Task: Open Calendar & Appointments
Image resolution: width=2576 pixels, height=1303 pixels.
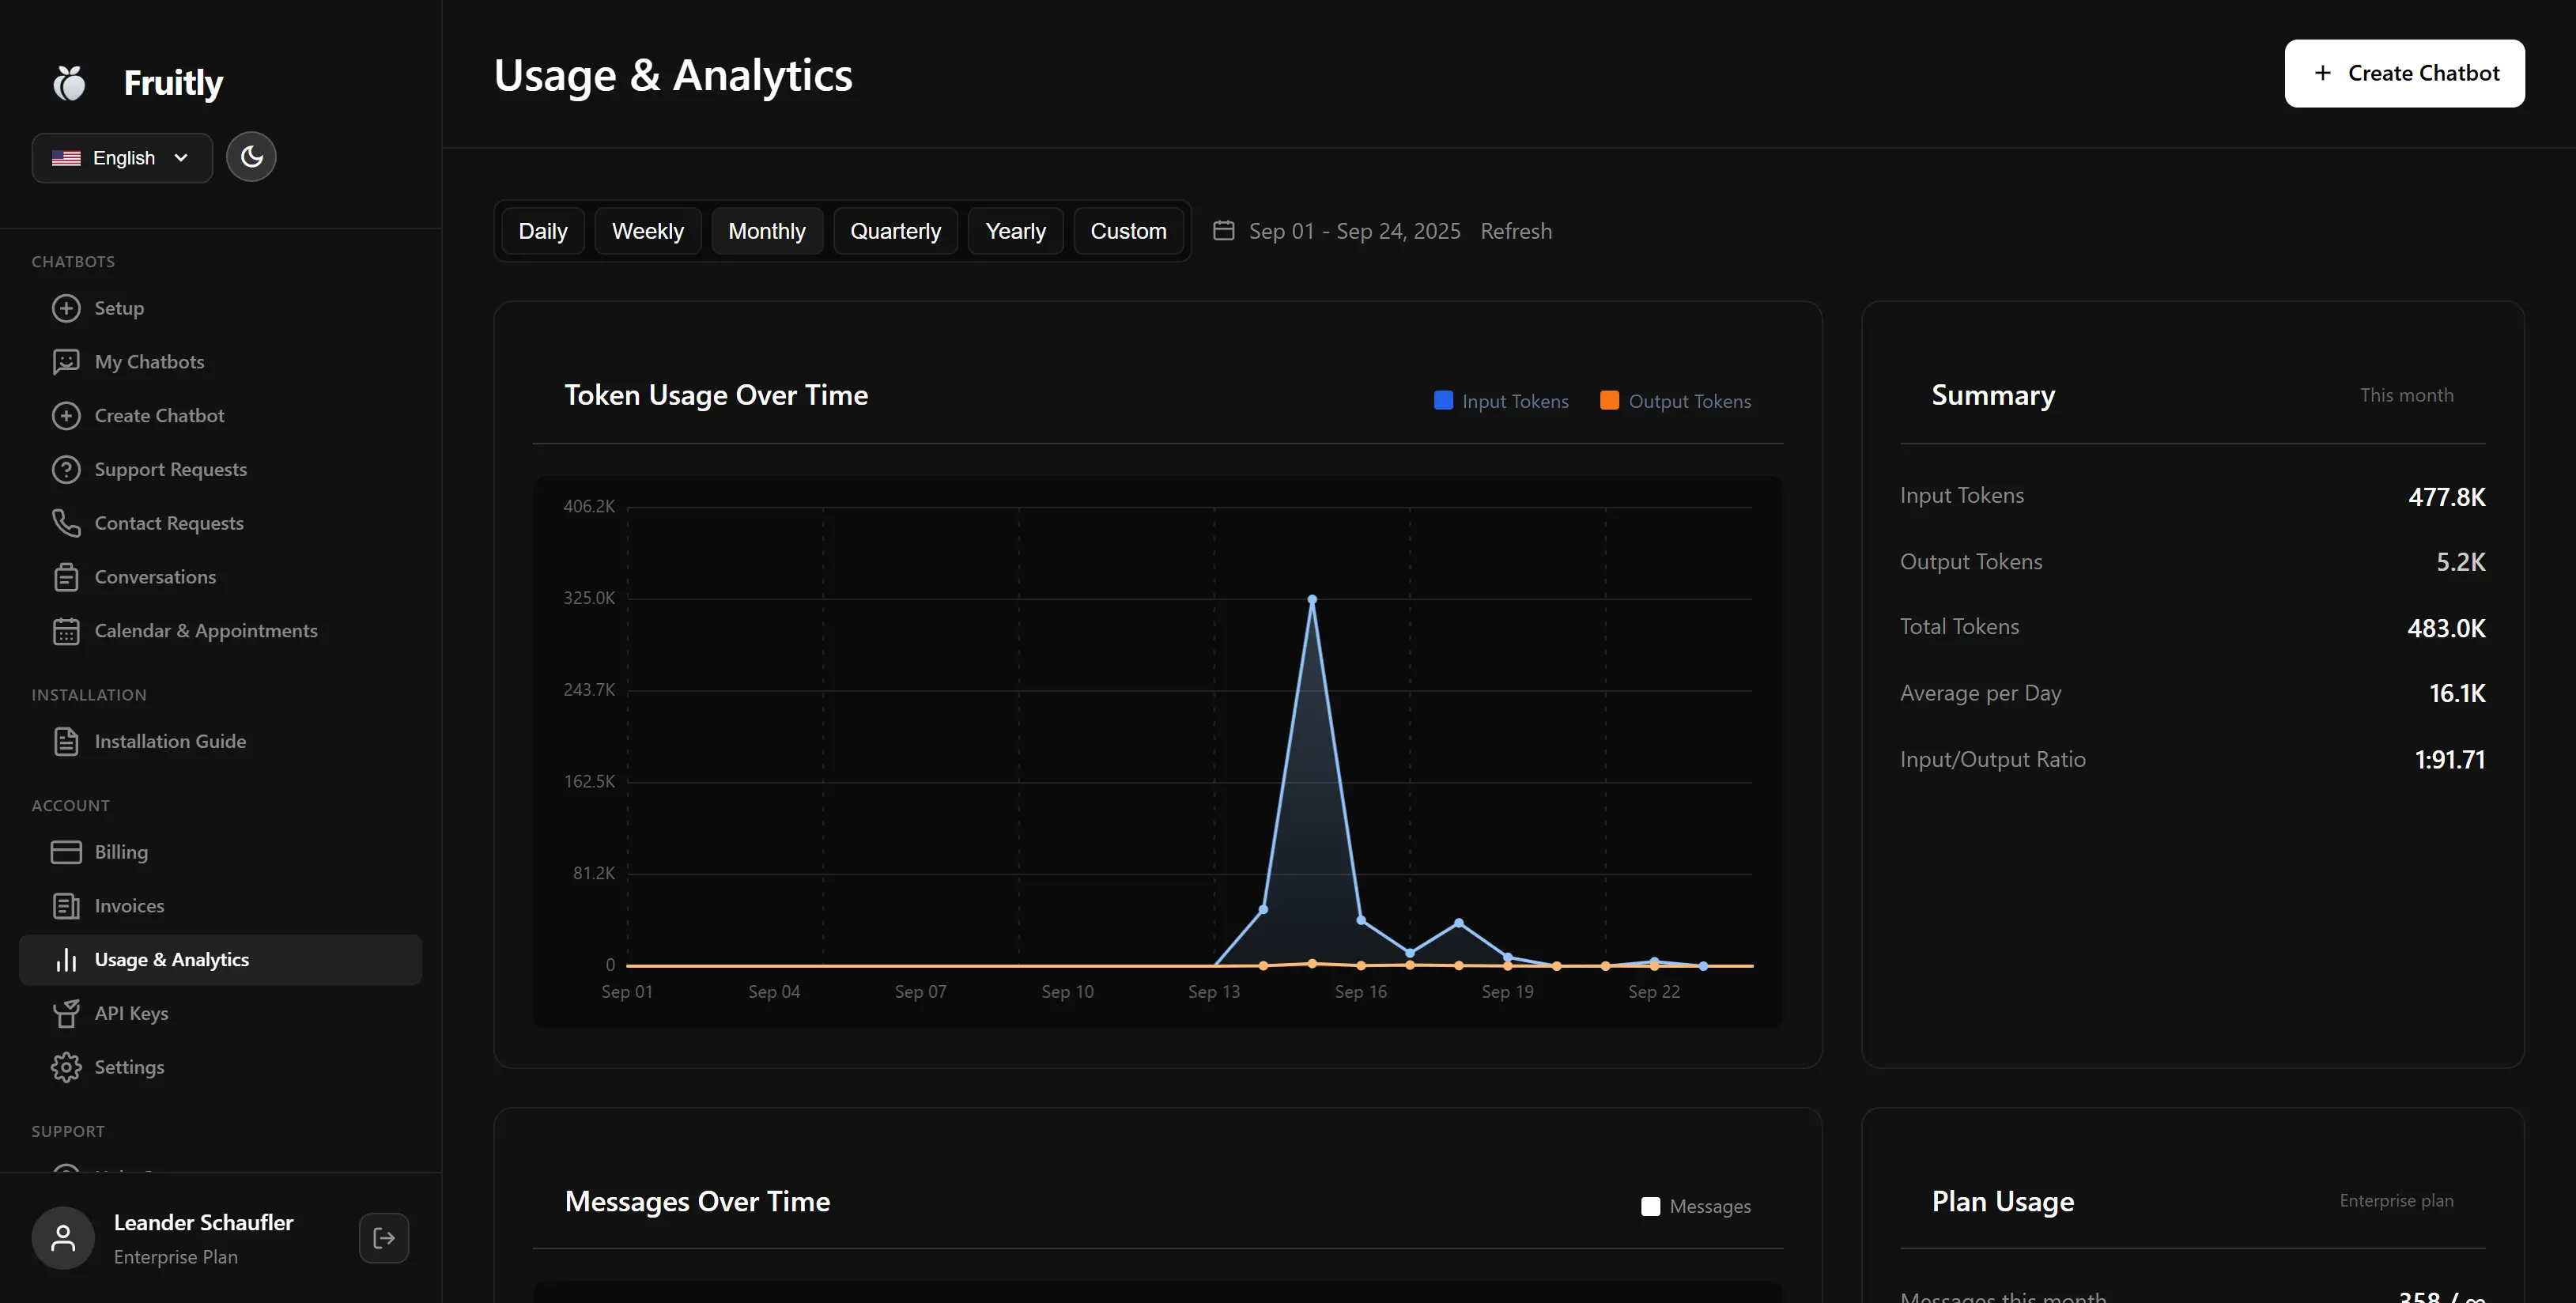Action: pyautogui.click(x=206, y=630)
